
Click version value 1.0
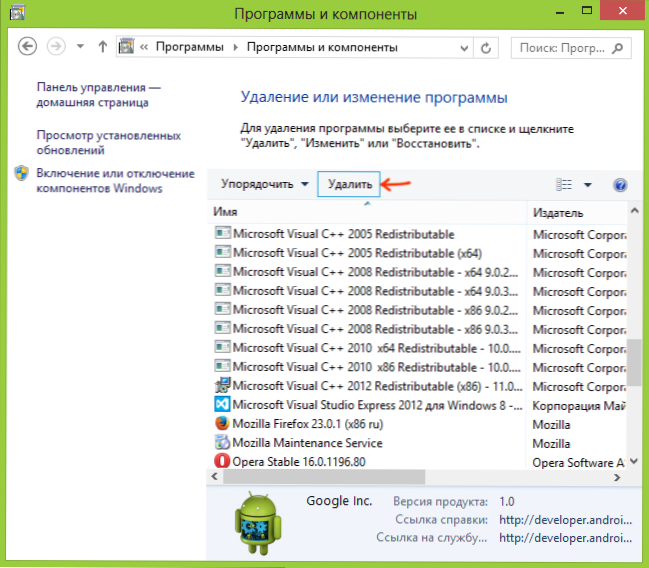[507, 501]
